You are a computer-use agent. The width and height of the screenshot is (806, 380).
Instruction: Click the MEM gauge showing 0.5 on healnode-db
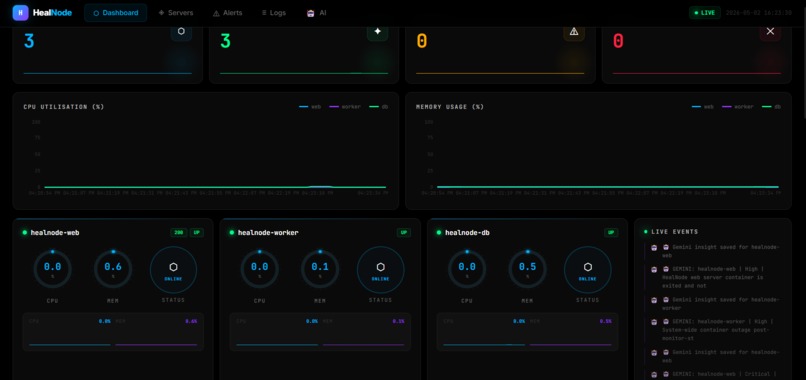pyautogui.click(x=527, y=269)
